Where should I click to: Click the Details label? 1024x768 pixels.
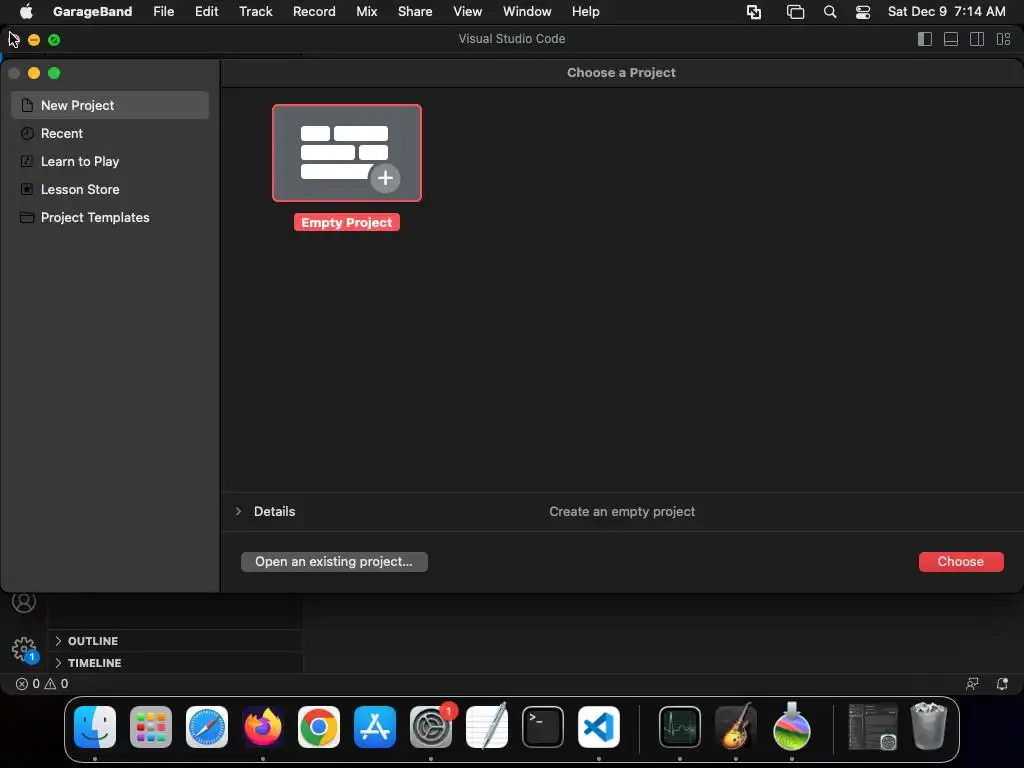tap(274, 511)
